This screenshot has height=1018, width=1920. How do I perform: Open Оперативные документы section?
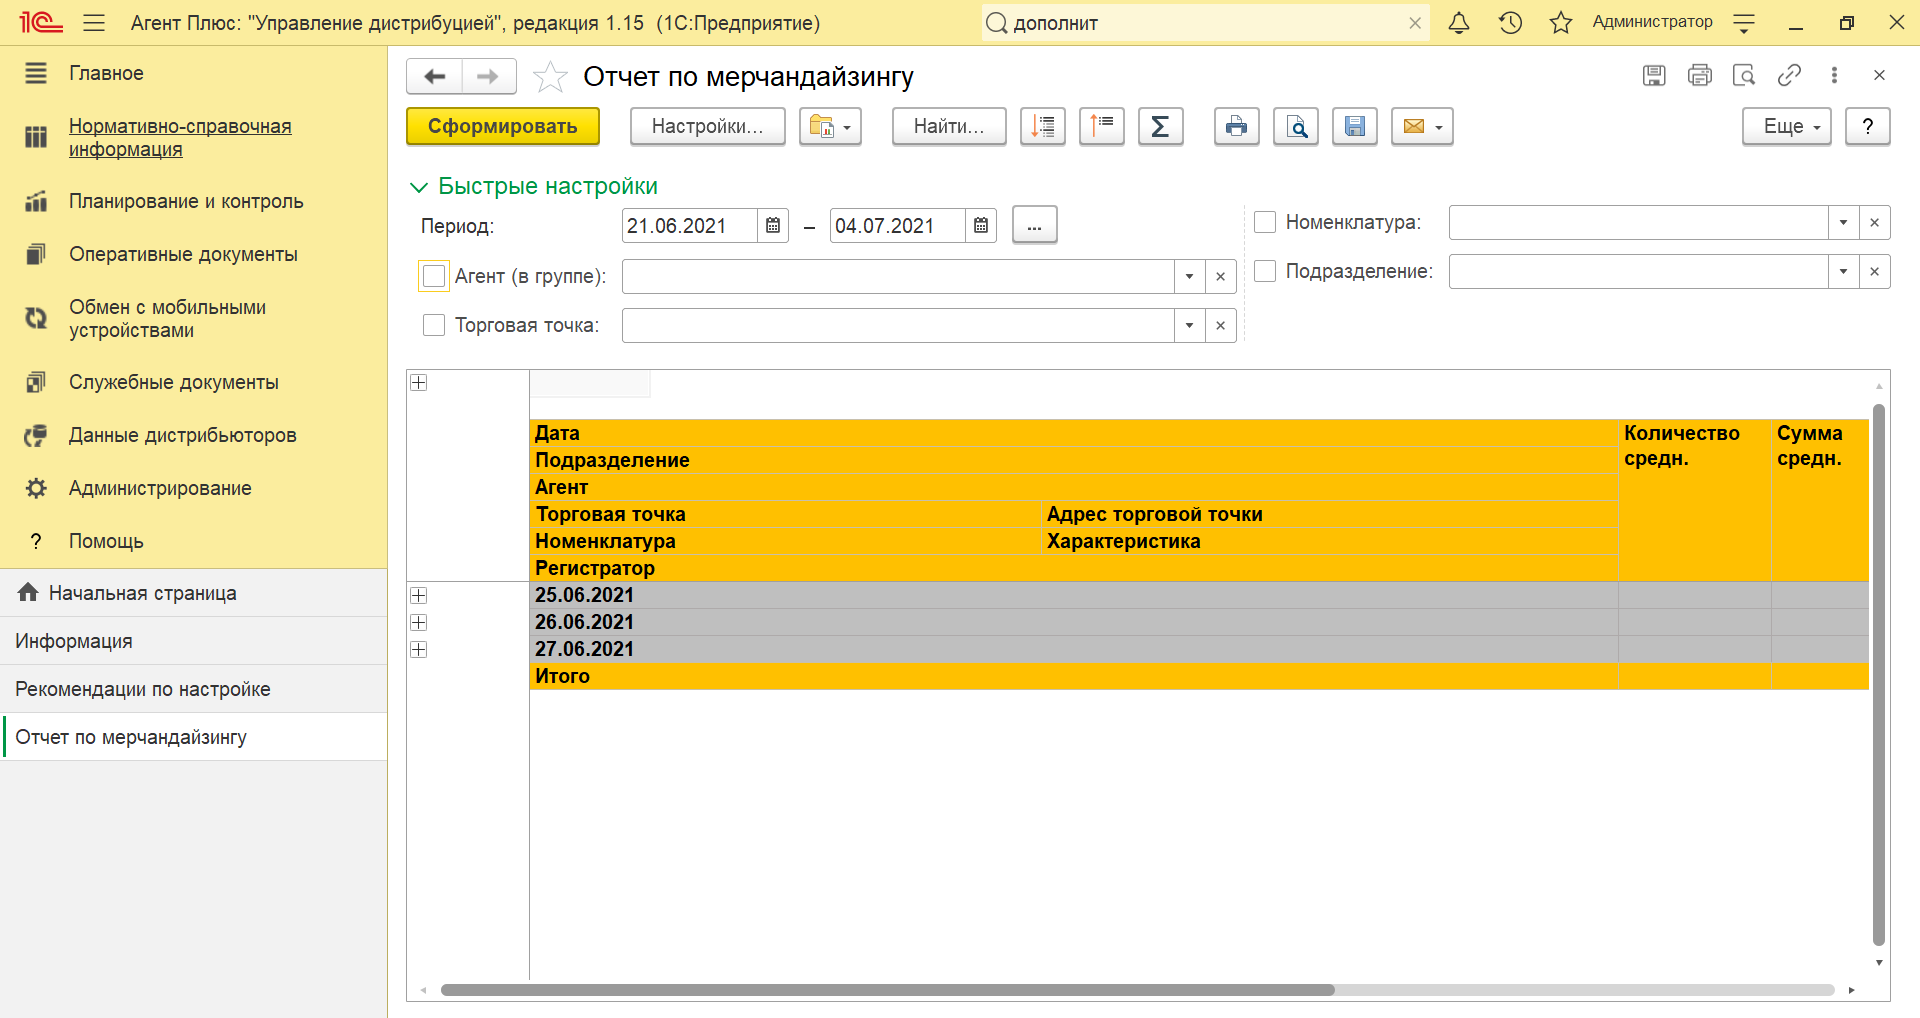(183, 254)
